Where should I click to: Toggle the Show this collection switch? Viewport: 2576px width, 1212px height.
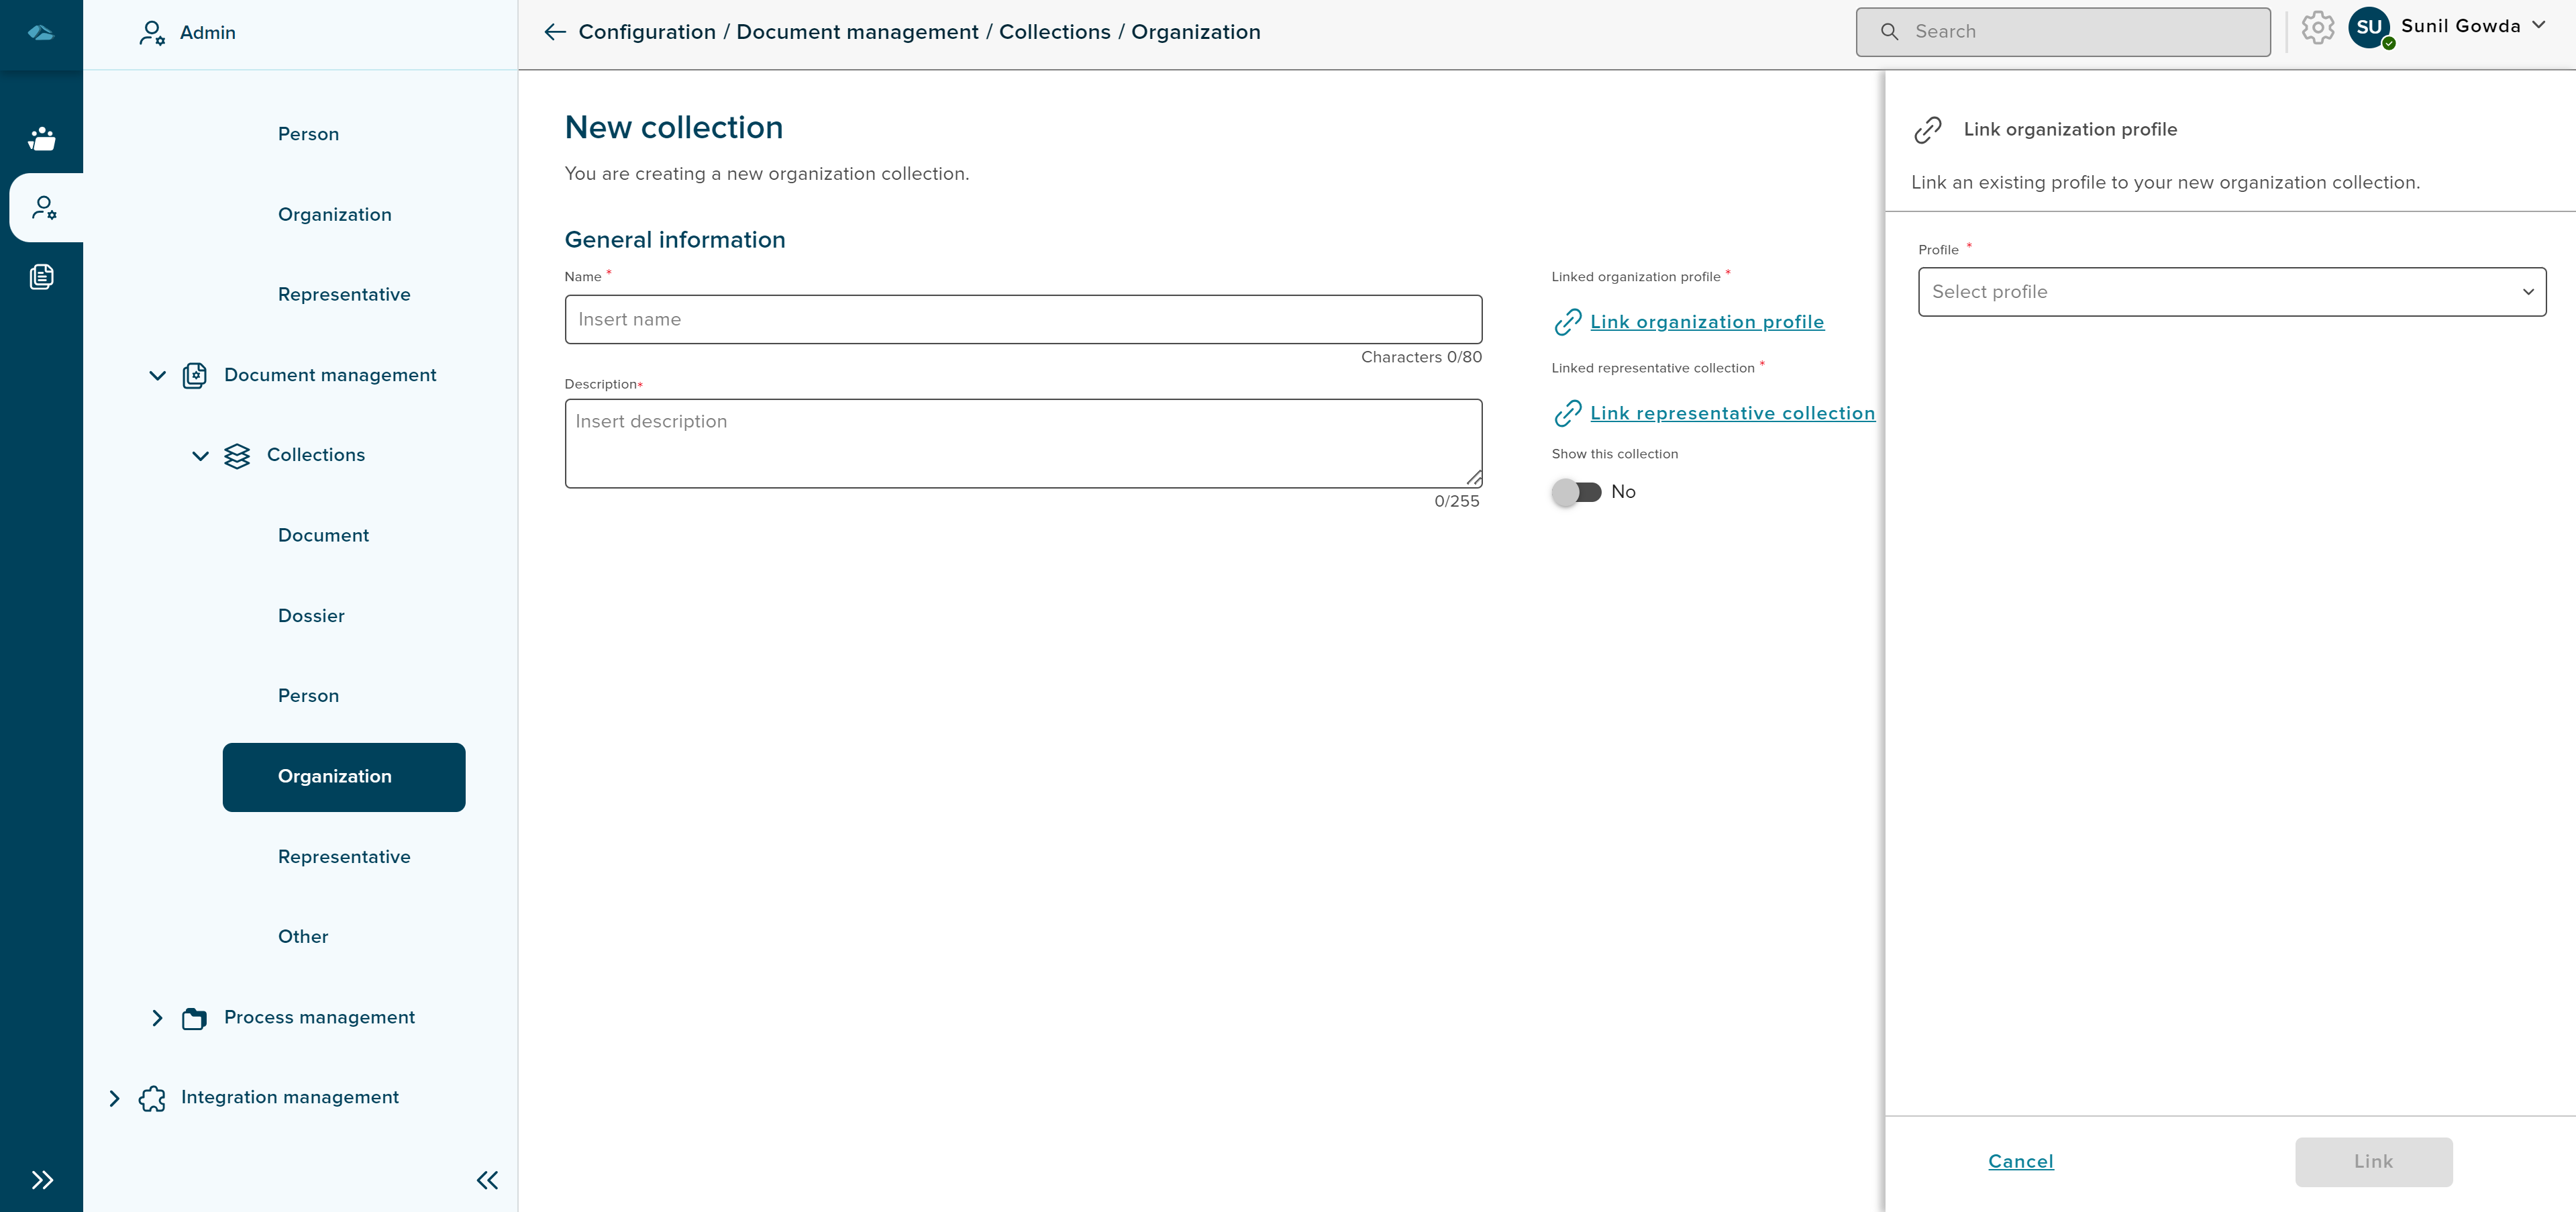click(x=1576, y=492)
